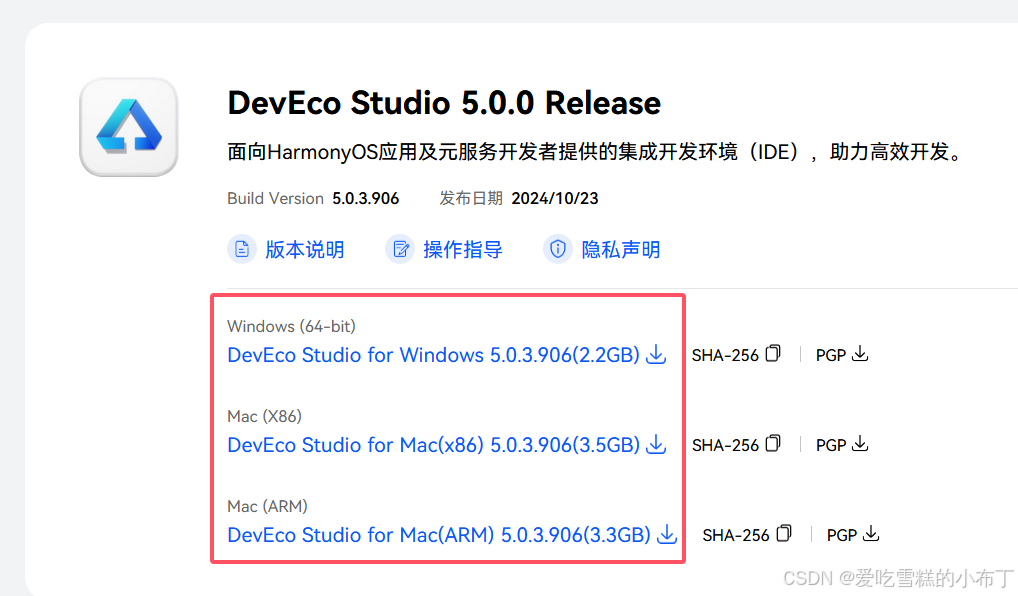Screen dimensions: 1018x596
Task: Open the 版本说明 release notes link
Action: click(304, 250)
